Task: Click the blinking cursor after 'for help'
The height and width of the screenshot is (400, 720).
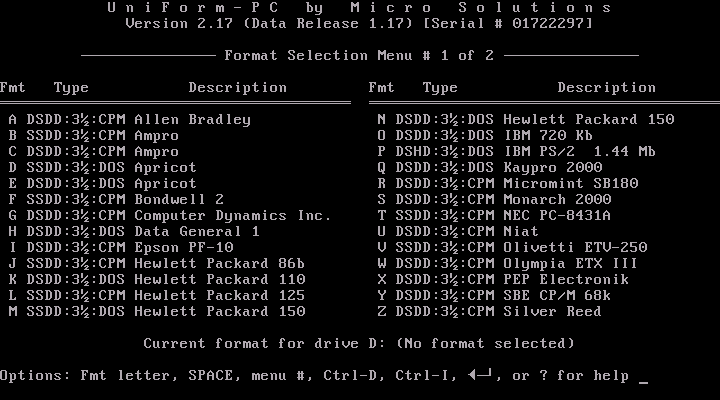Action: pyautogui.click(x=643, y=382)
